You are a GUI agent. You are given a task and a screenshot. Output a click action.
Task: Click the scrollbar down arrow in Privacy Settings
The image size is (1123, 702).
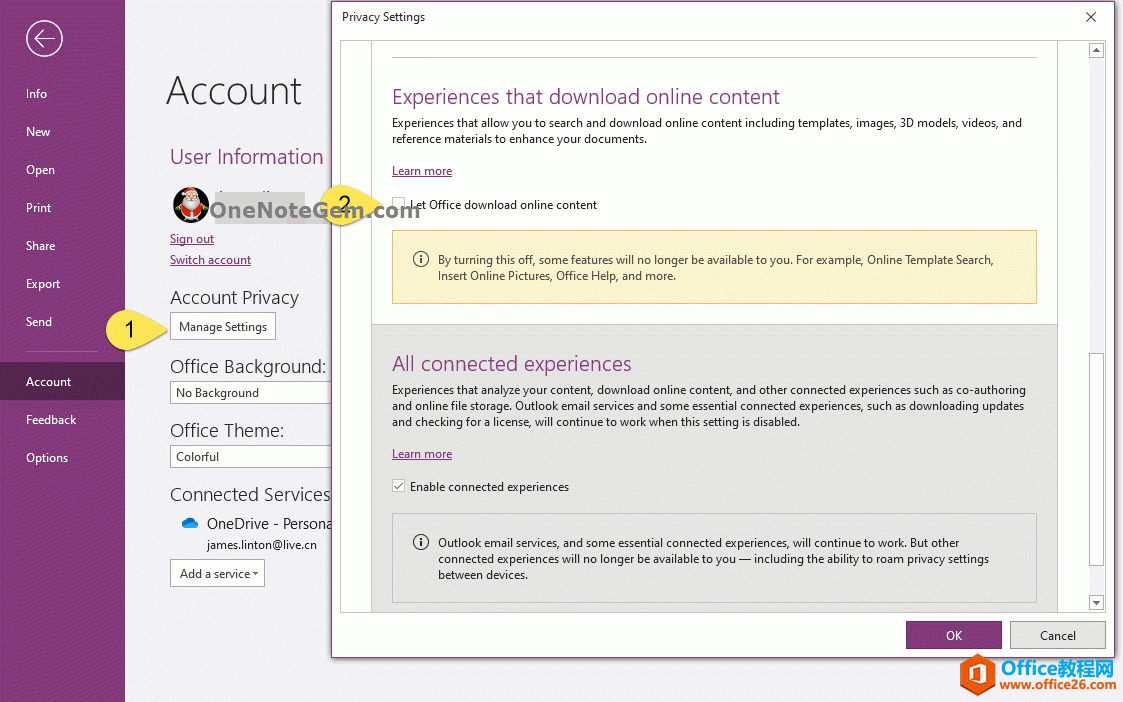(x=1096, y=602)
